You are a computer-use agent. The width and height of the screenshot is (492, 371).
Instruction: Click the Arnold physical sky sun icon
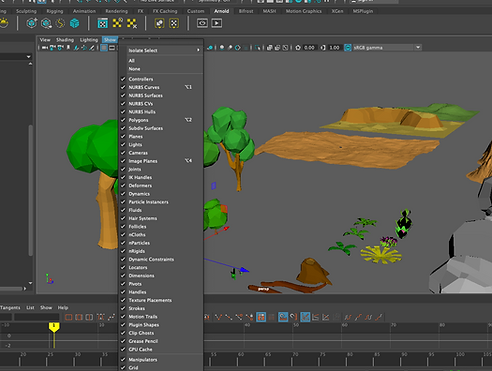coord(4,23)
